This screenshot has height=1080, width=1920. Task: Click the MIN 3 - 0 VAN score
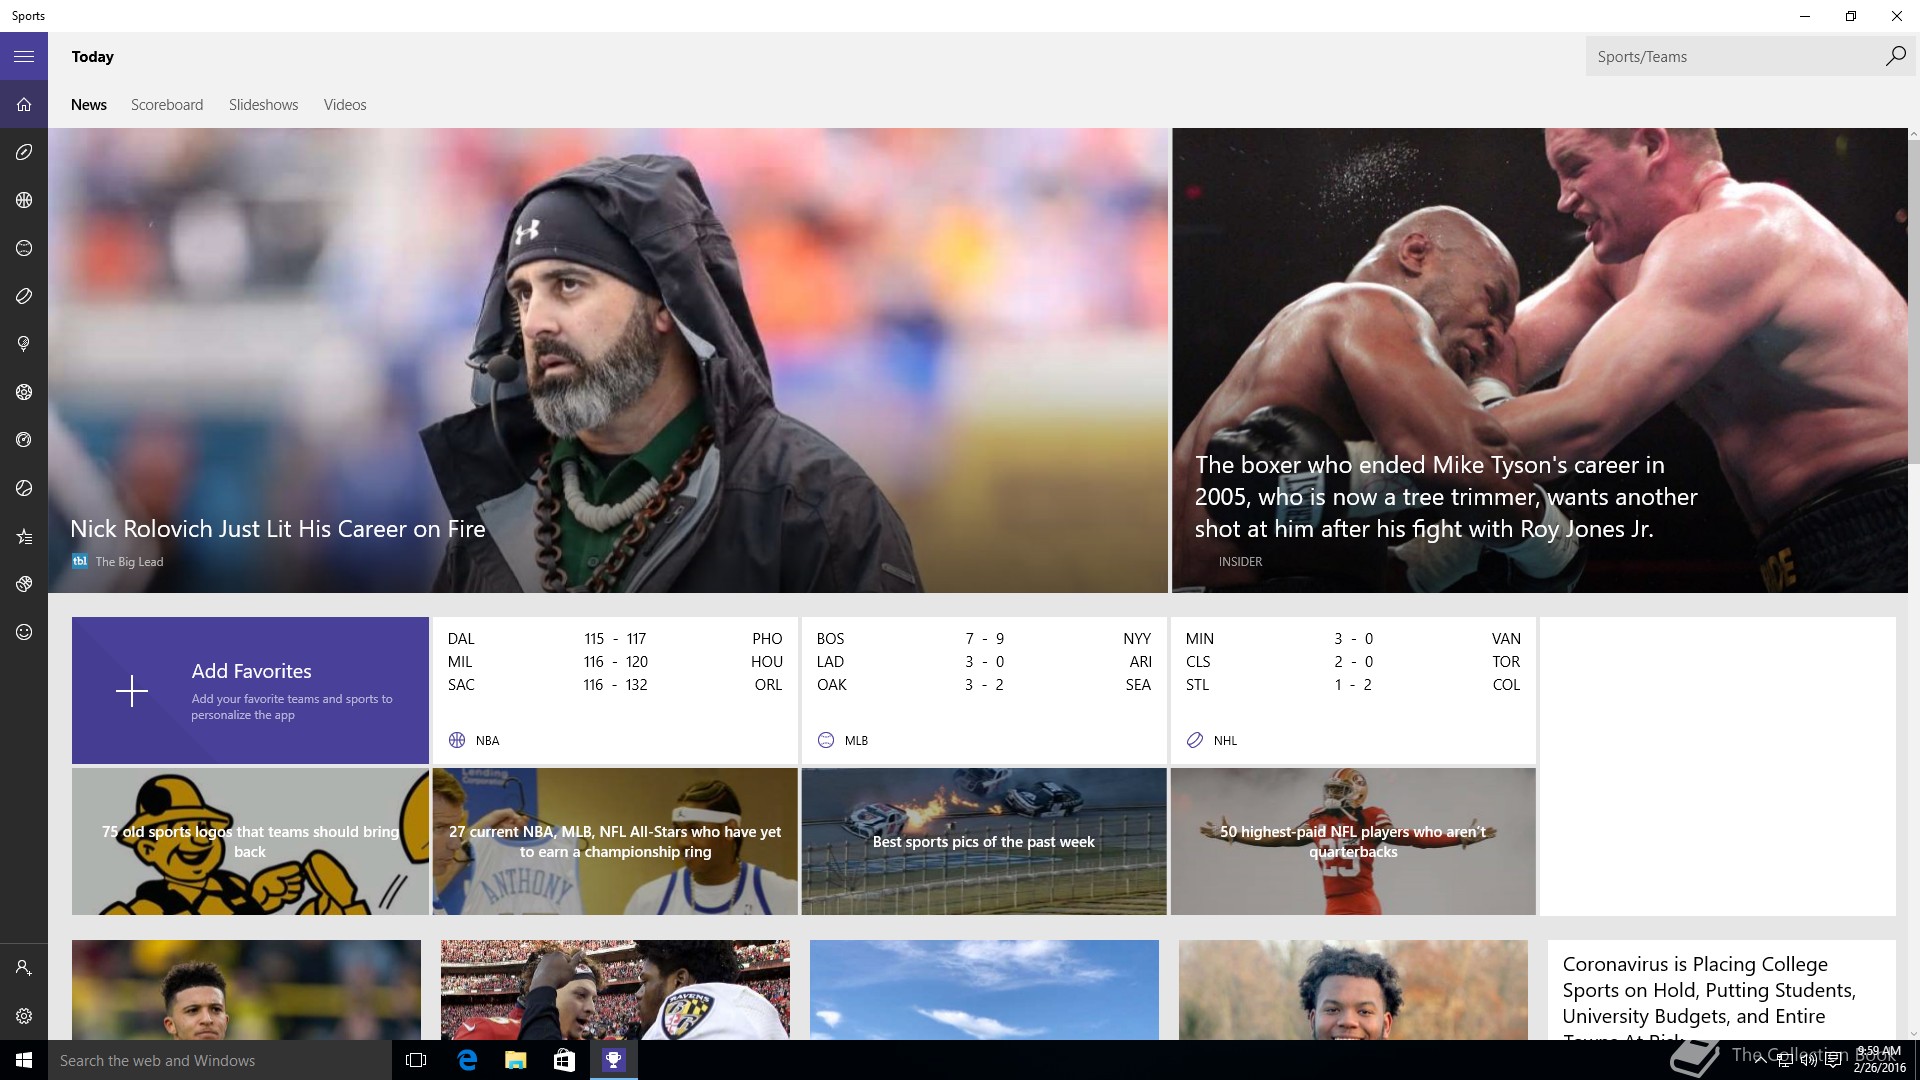1353,638
